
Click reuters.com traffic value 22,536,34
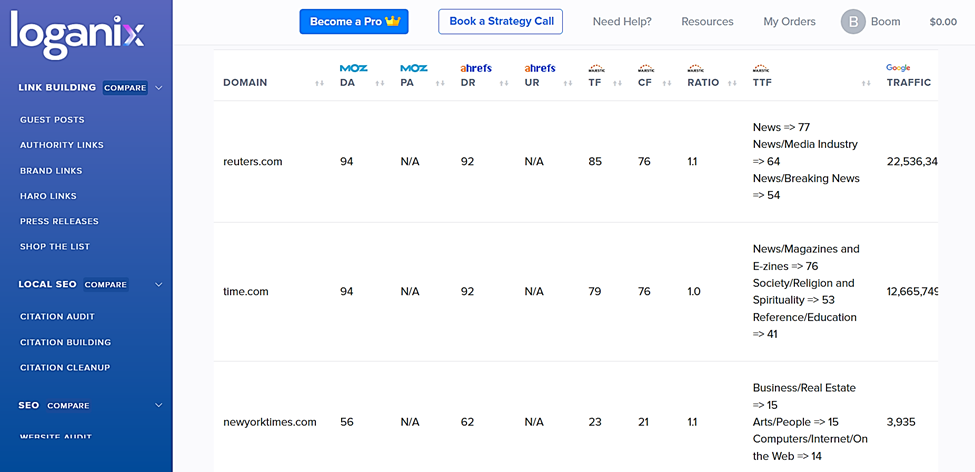[x=912, y=162]
